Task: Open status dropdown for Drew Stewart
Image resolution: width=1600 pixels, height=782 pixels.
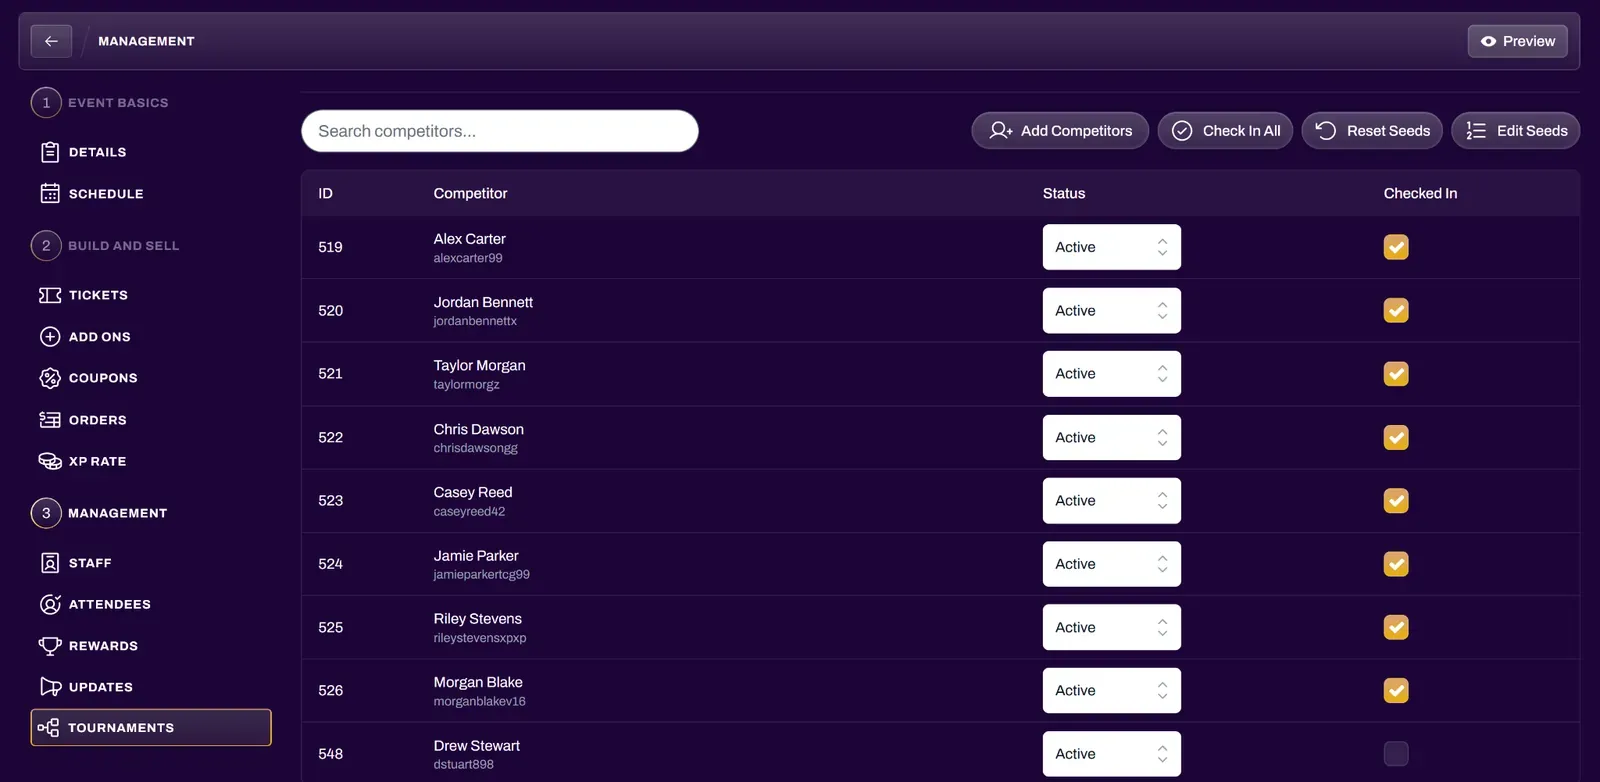Action: [1112, 754]
